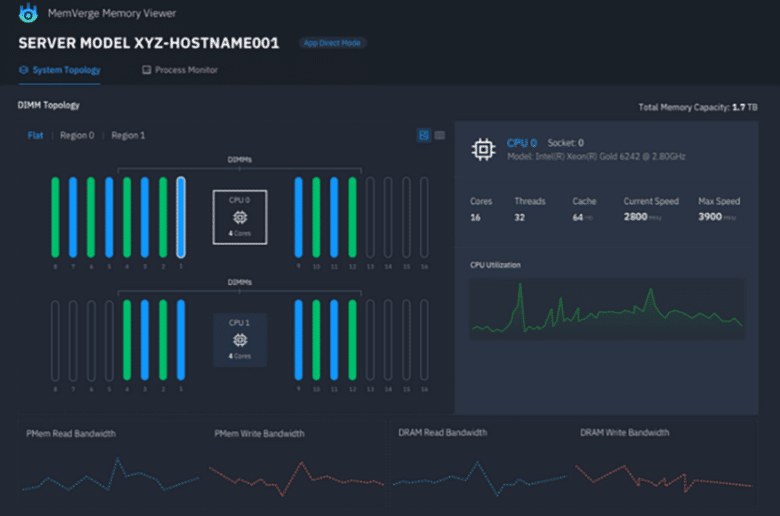Select blue DIMM 1 of CPU 1
780x516 pixels.
pos(181,340)
